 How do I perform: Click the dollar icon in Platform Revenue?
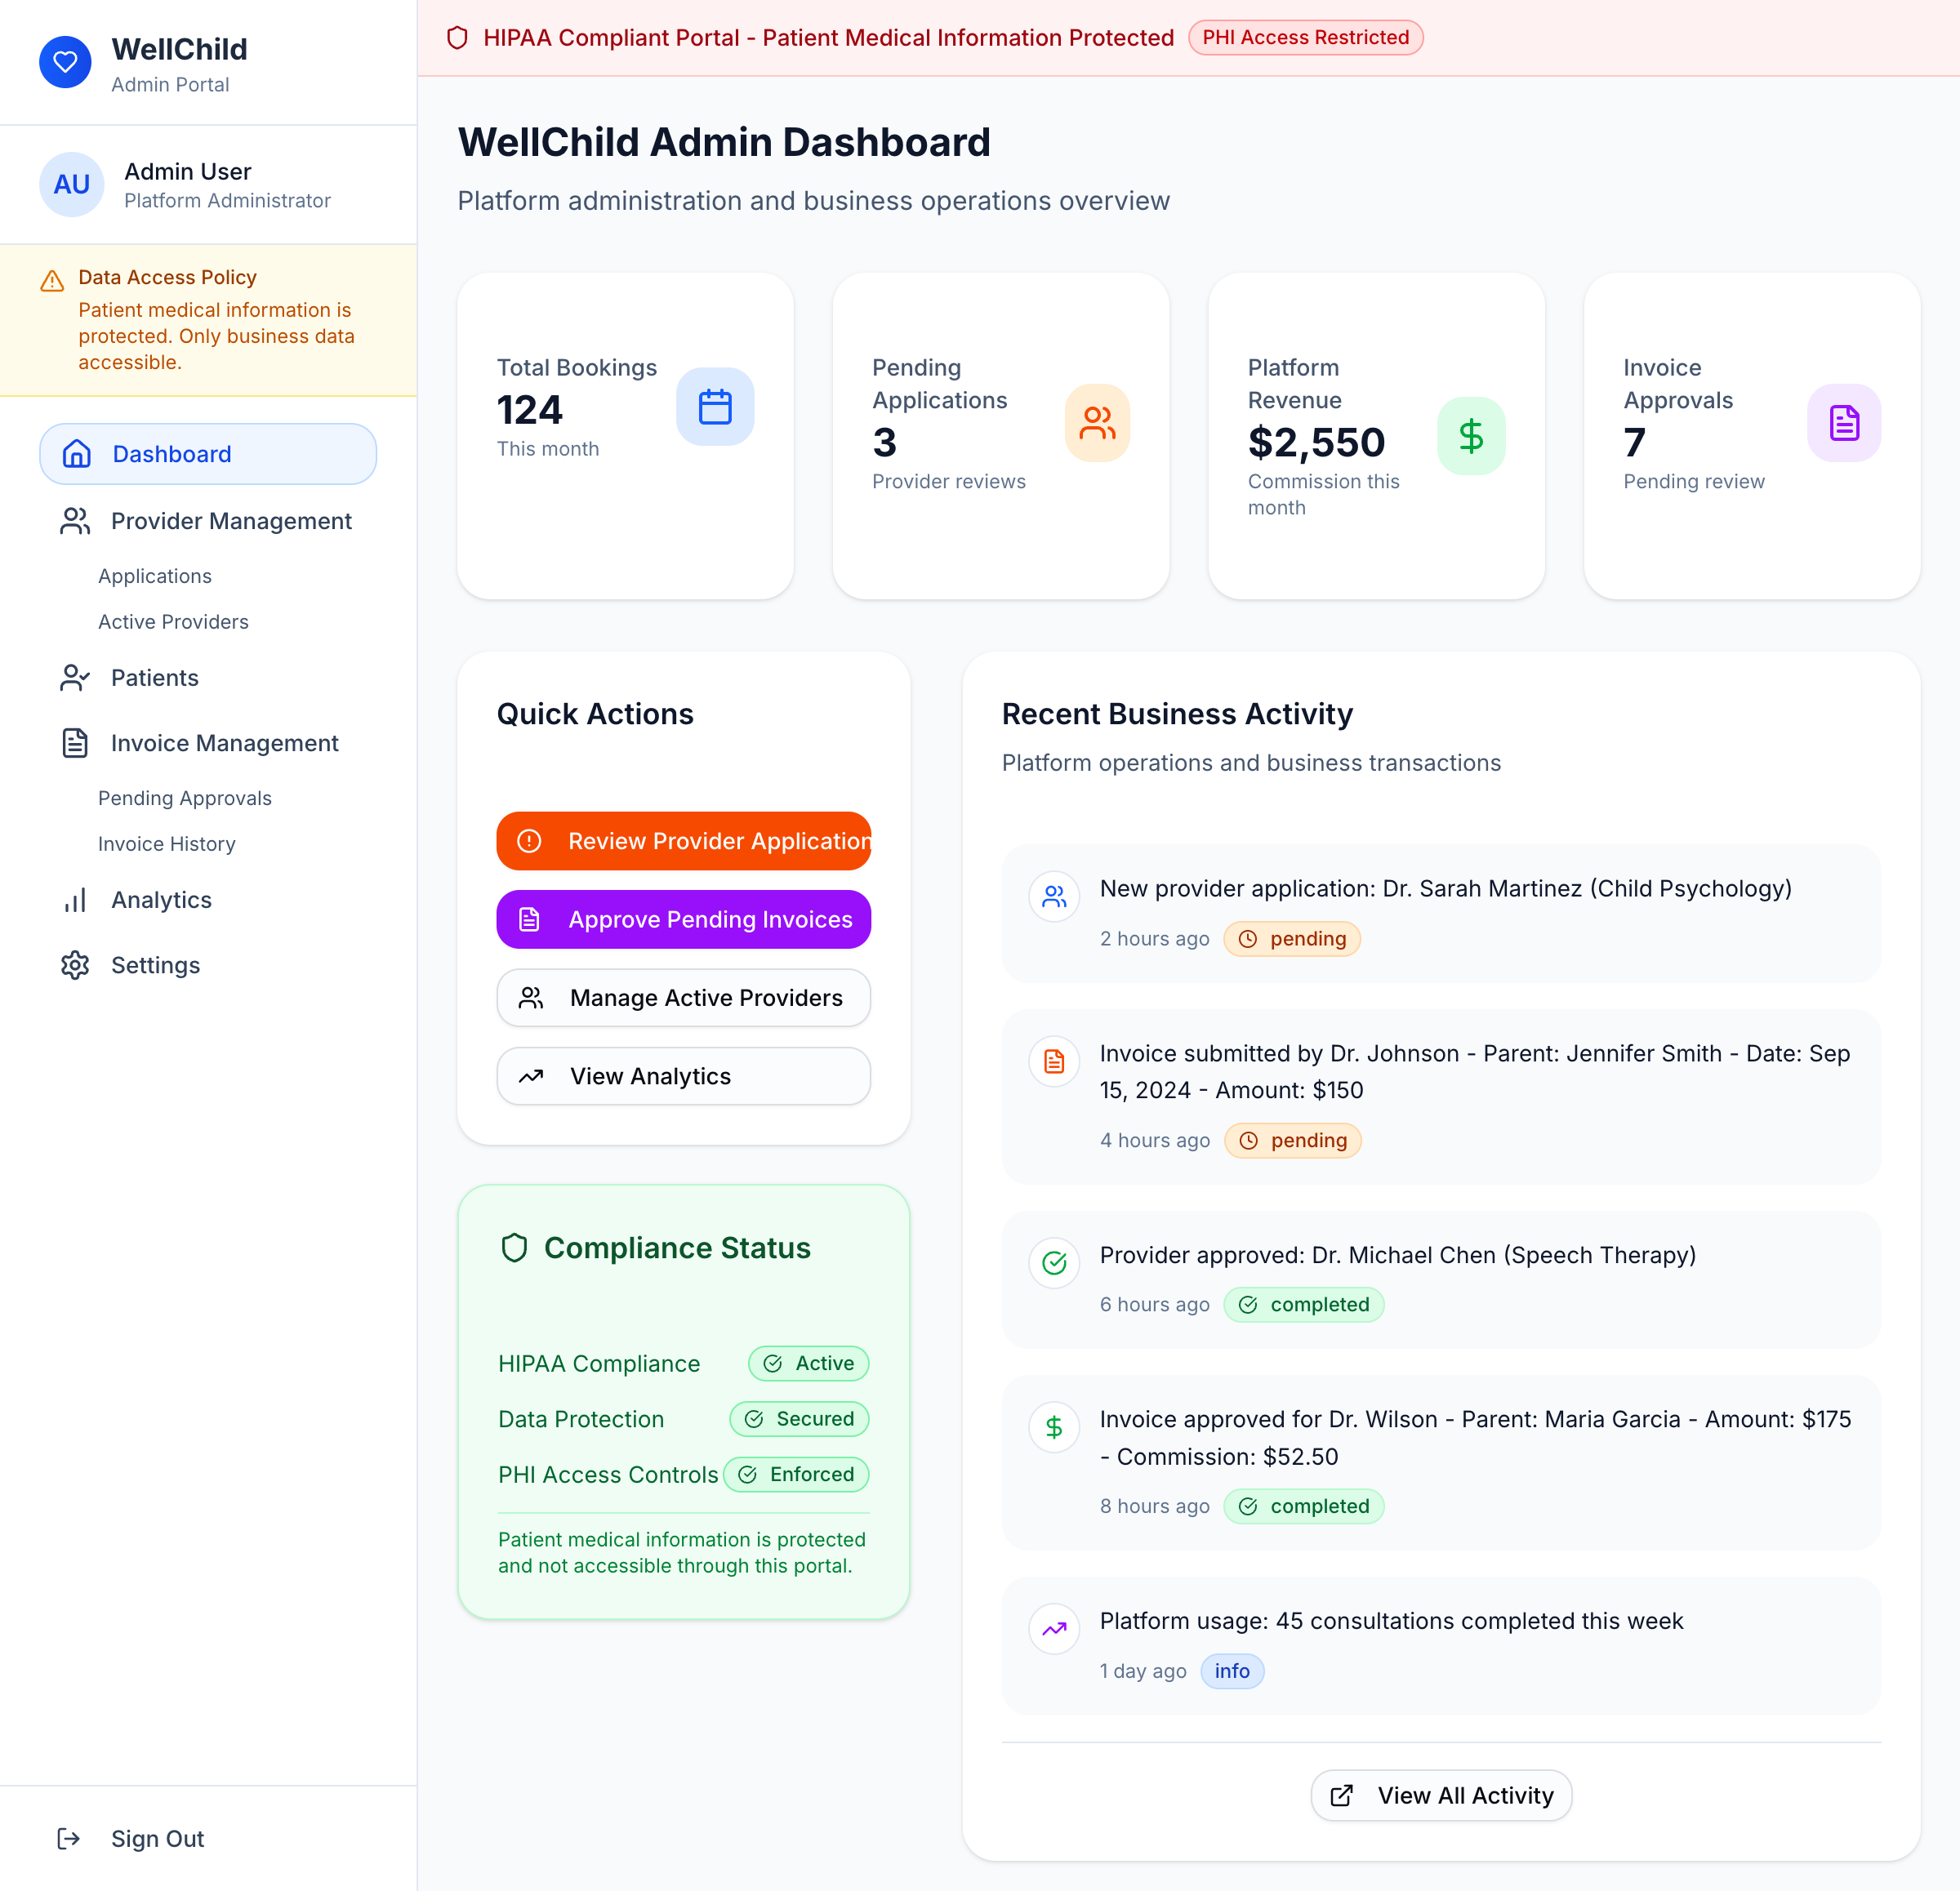click(x=1470, y=436)
